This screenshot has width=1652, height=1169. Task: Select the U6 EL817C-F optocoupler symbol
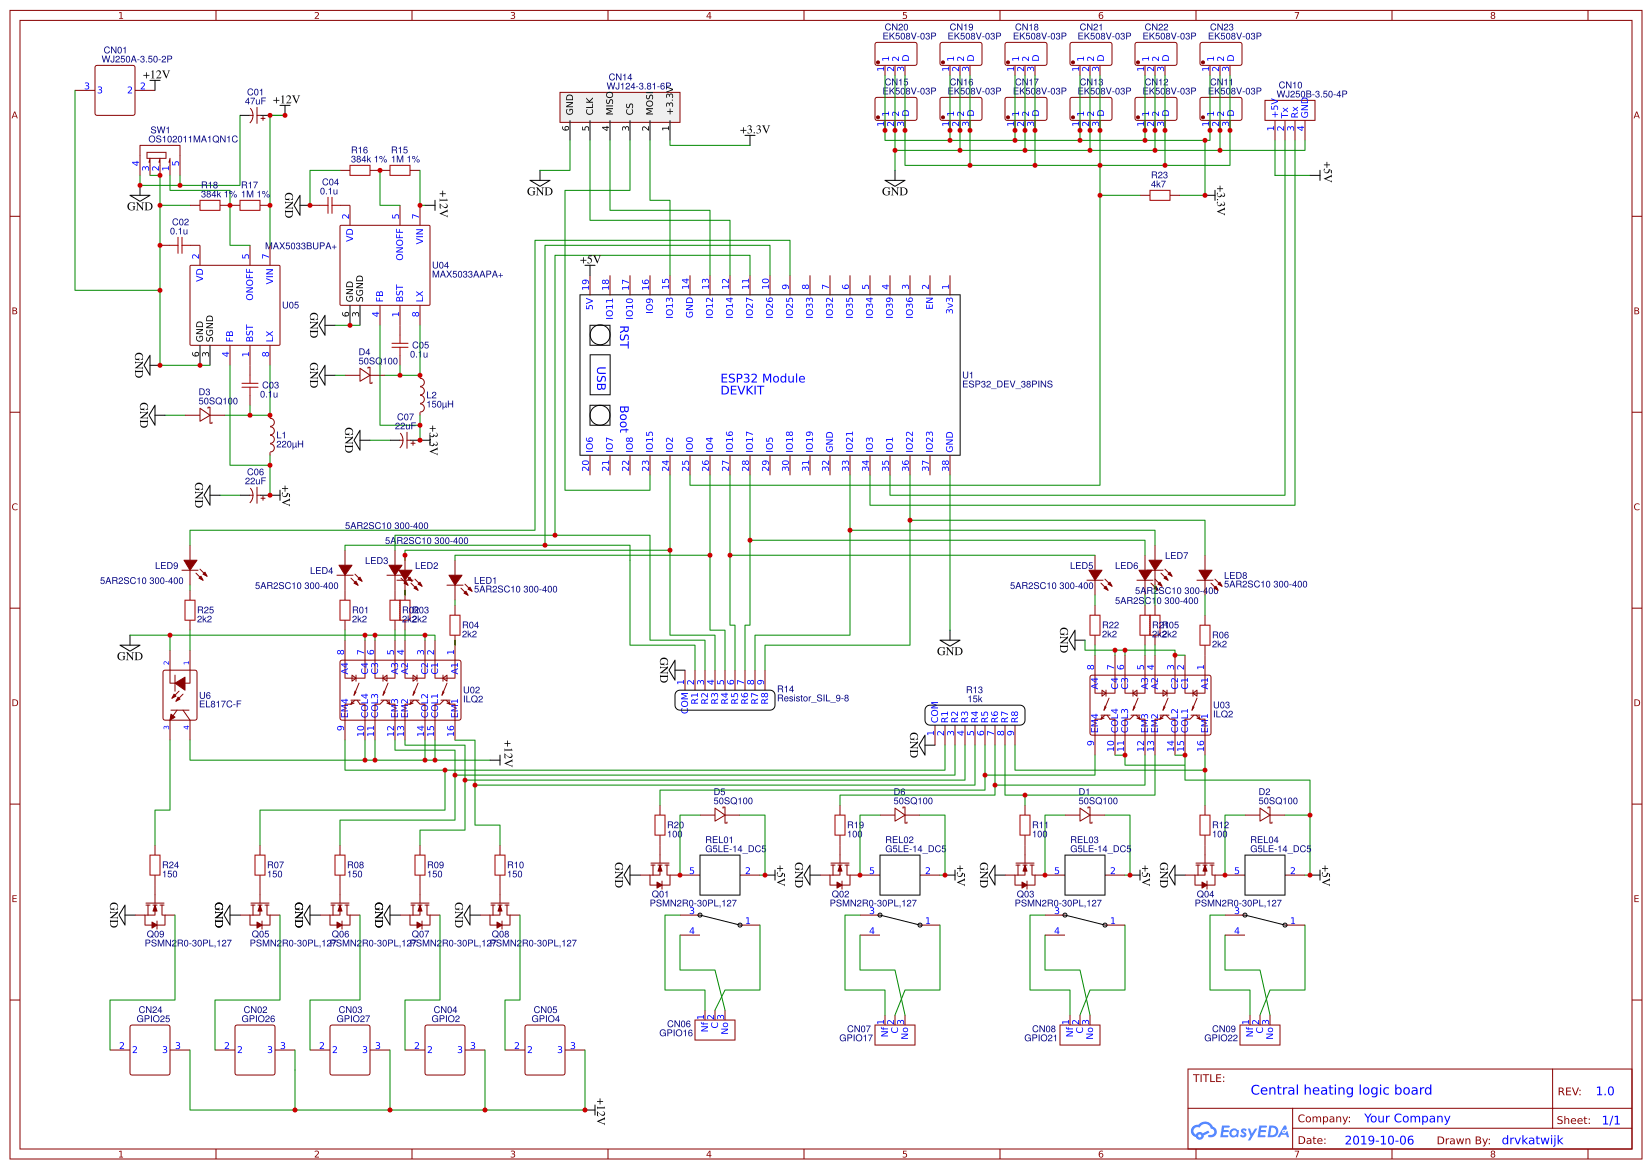tap(180, 695)
